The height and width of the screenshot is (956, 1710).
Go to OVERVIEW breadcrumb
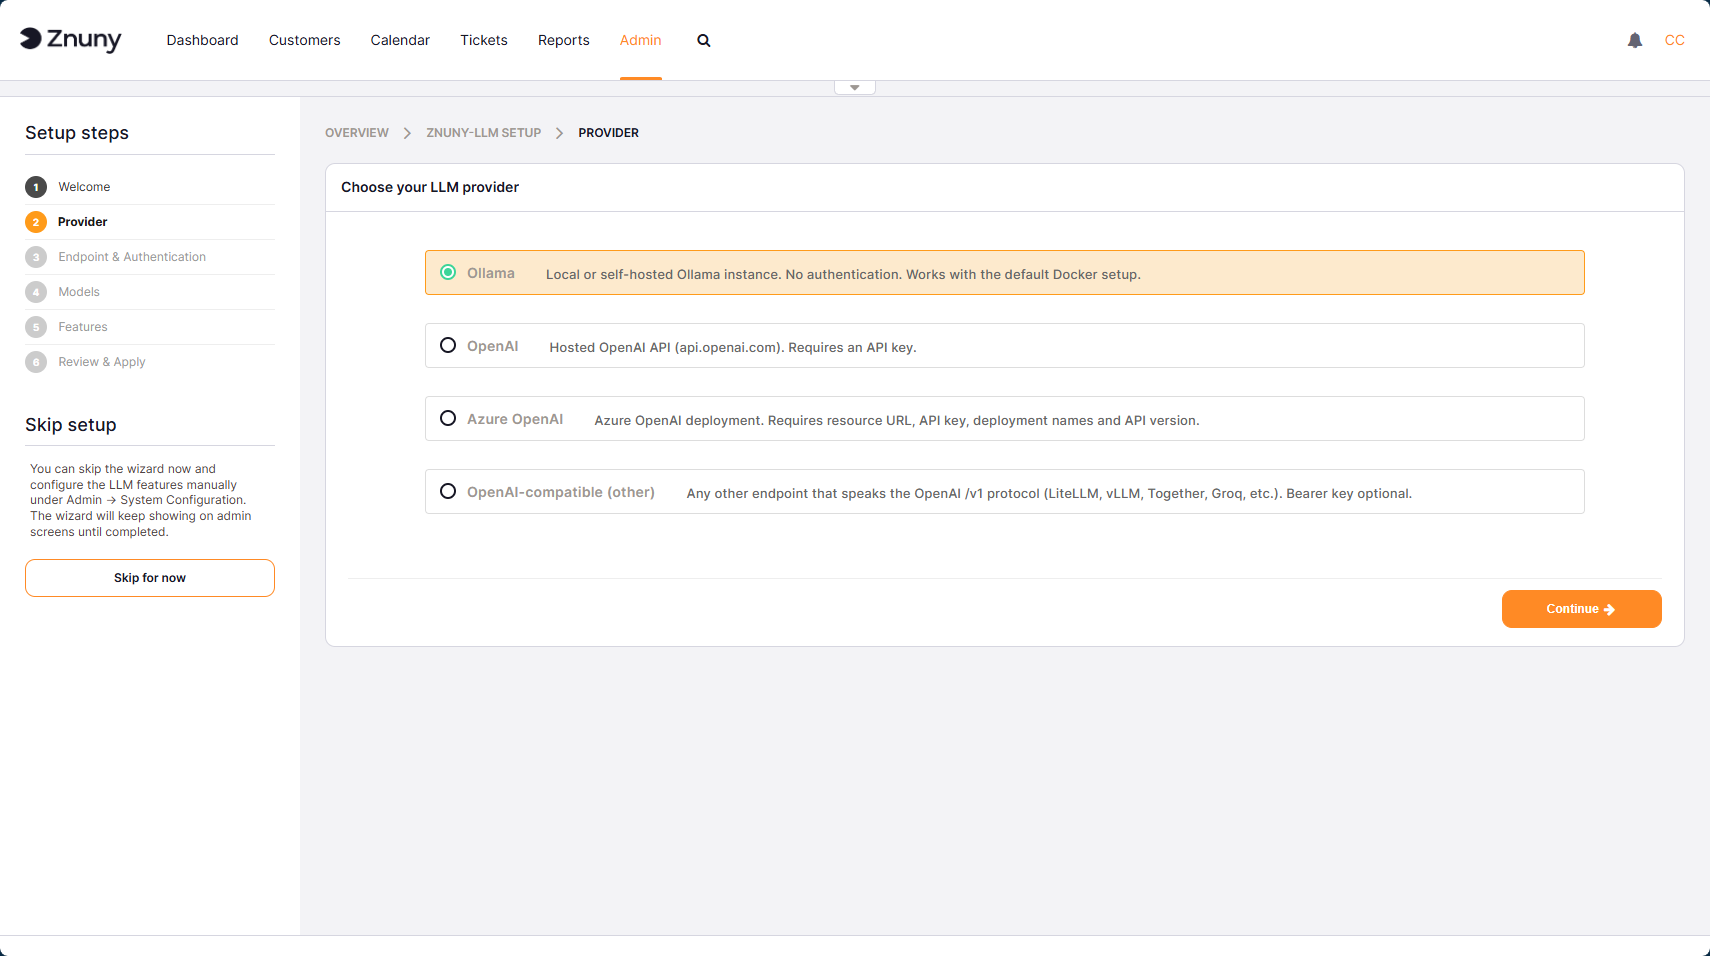(x=357, y=133)
